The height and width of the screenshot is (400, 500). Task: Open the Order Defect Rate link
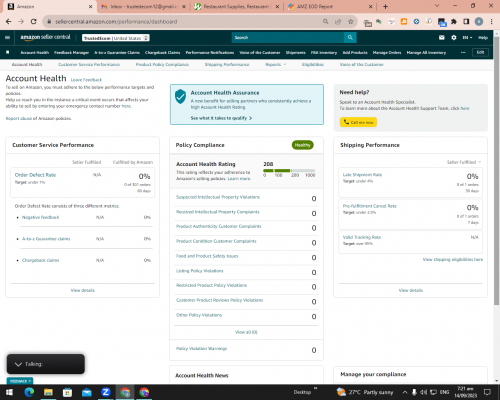[35, 175]
